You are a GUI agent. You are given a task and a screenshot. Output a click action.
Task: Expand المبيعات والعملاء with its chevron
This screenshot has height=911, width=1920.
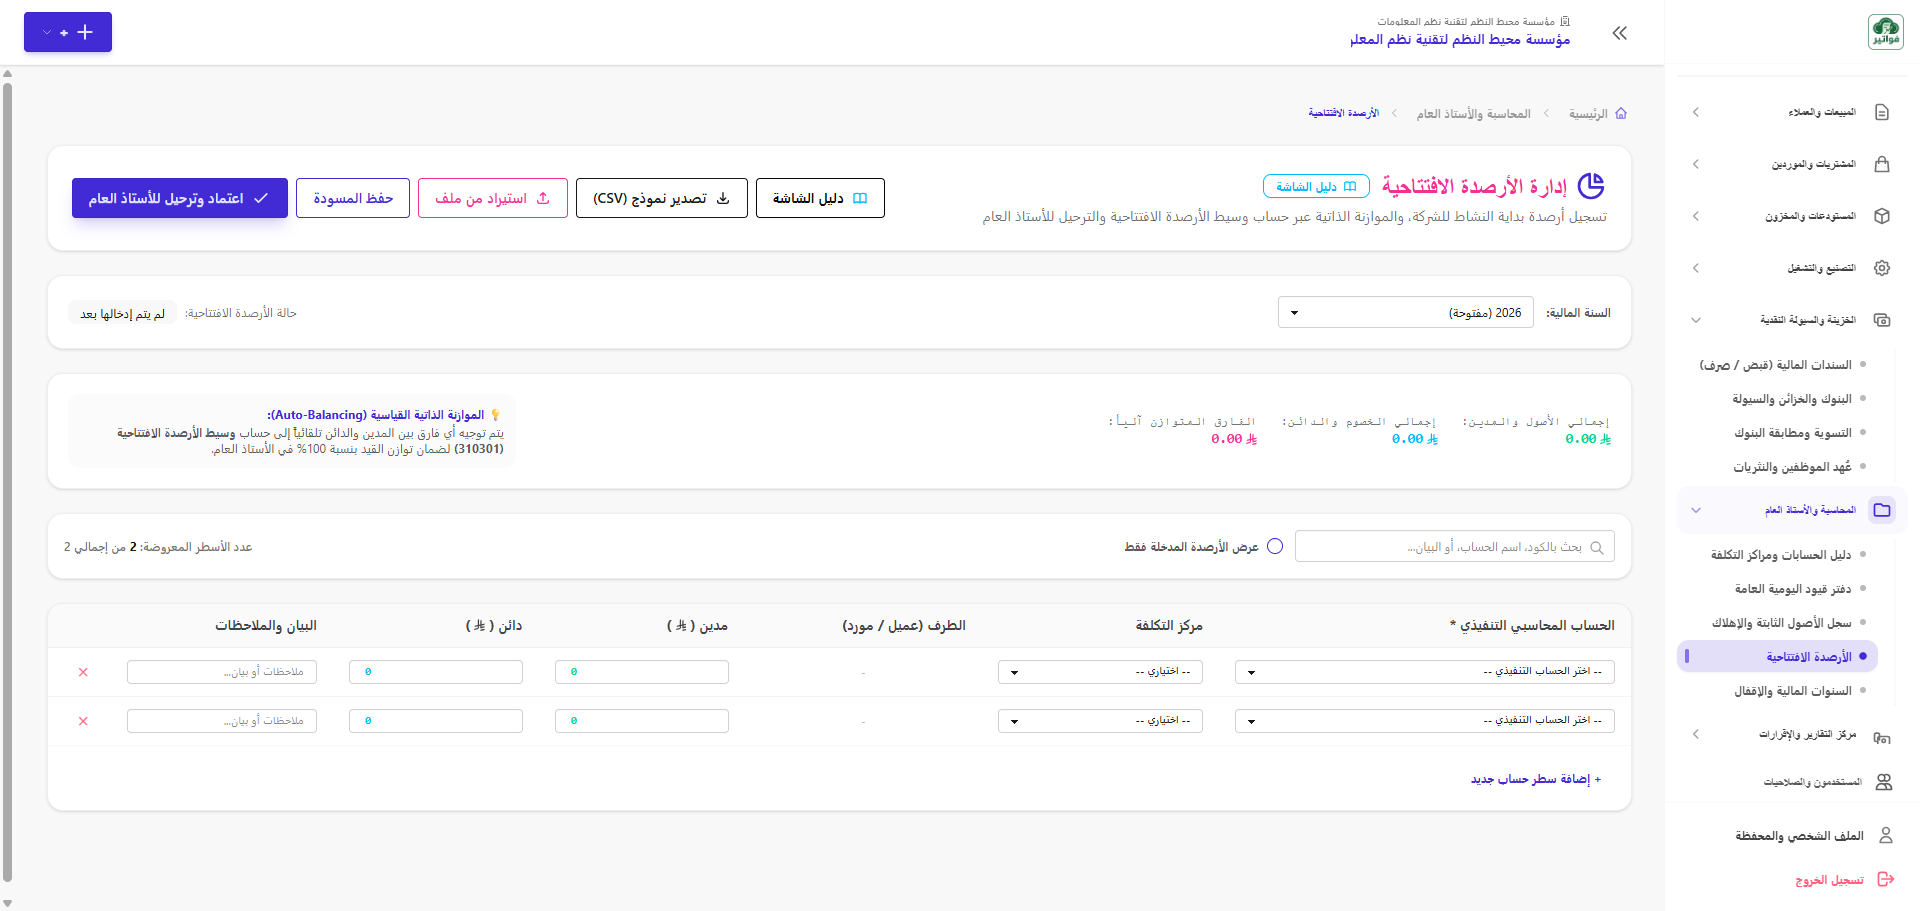click(1696, 112)
